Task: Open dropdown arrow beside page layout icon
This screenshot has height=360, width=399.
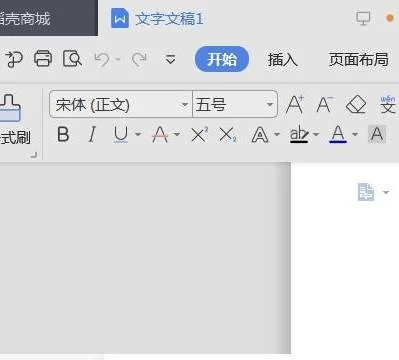Action: tap(386, 192)
